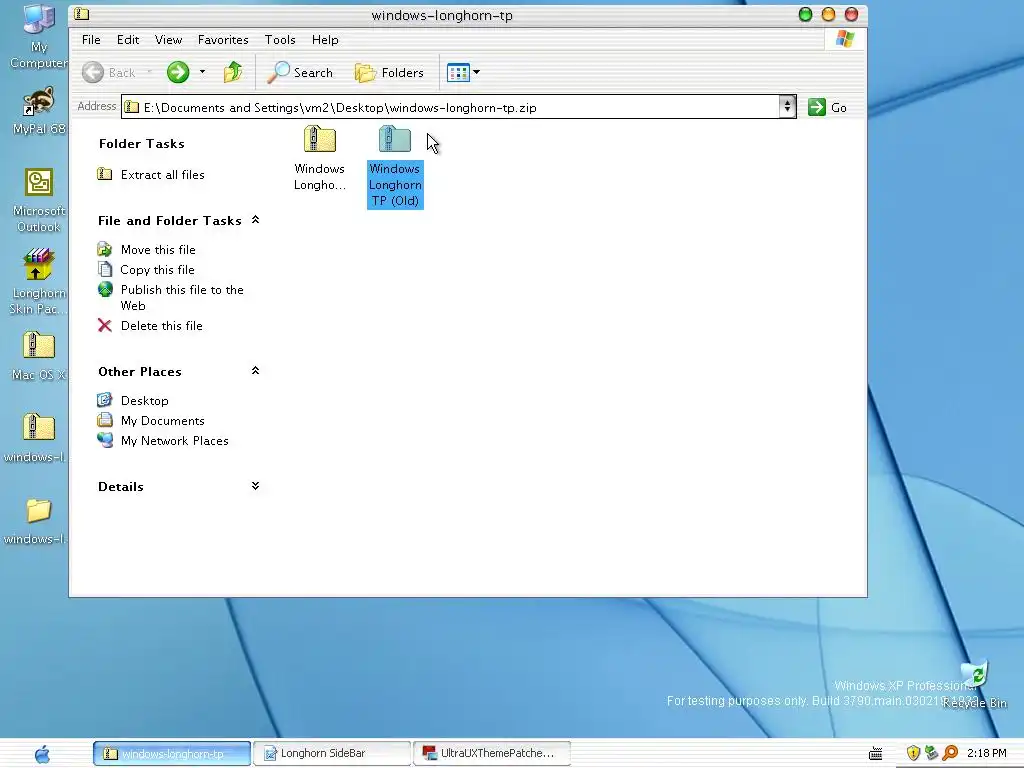
Task: Switch to Longhorn SideBar taskbar button
Action: point(332,754)
